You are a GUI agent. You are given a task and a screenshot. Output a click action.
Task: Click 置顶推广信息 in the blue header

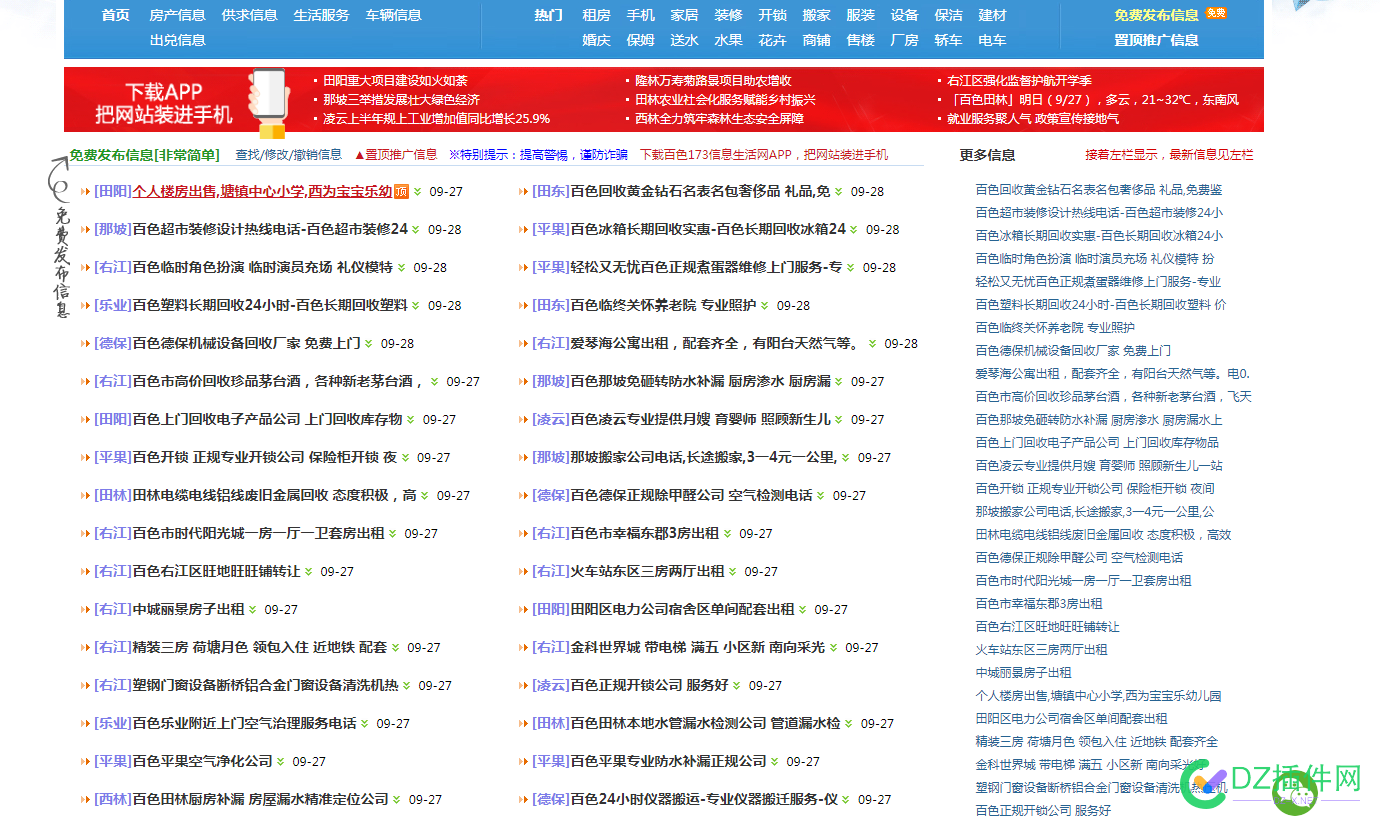coord(1157,40)
